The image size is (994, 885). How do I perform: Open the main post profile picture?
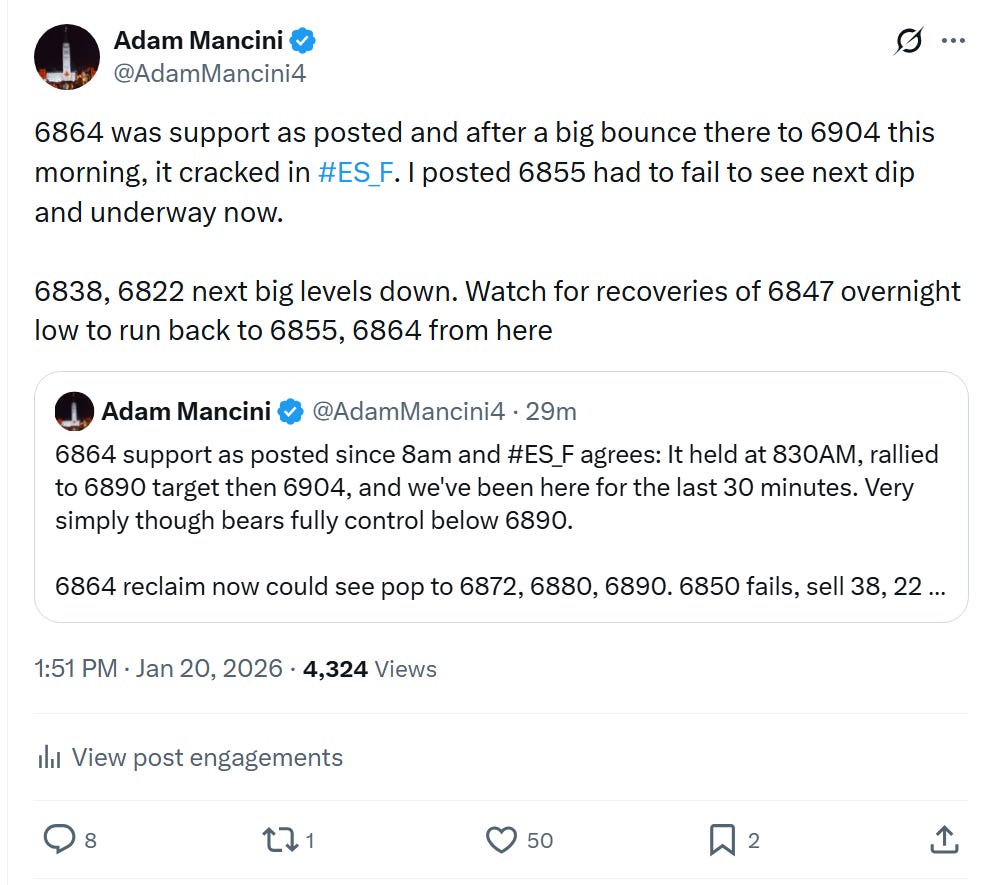[66, 56]
